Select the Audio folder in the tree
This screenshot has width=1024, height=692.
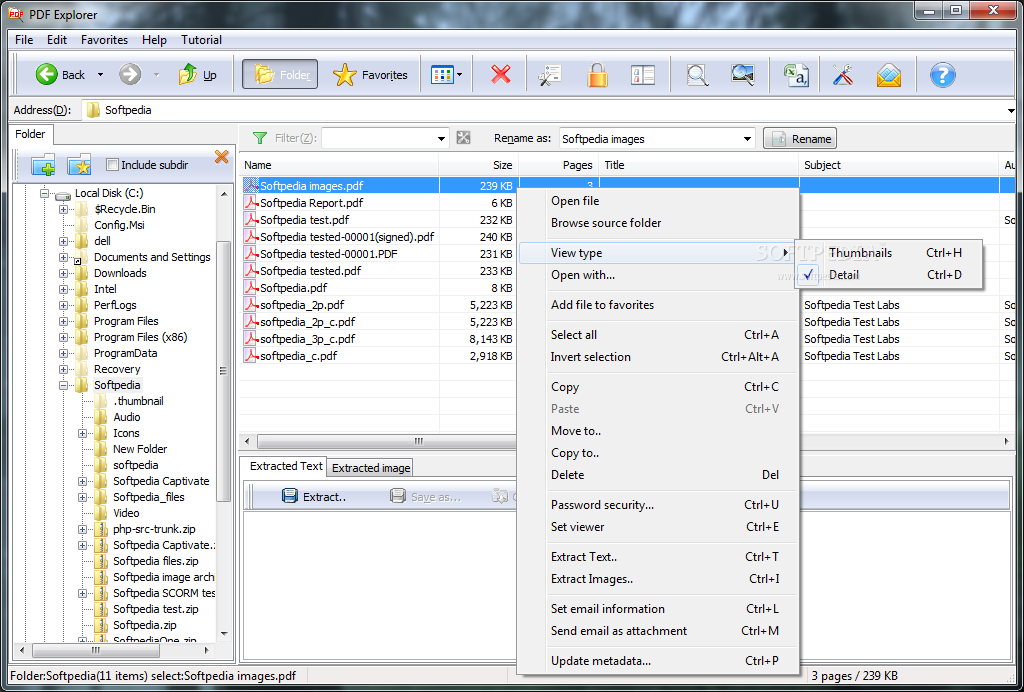point(126,417)
